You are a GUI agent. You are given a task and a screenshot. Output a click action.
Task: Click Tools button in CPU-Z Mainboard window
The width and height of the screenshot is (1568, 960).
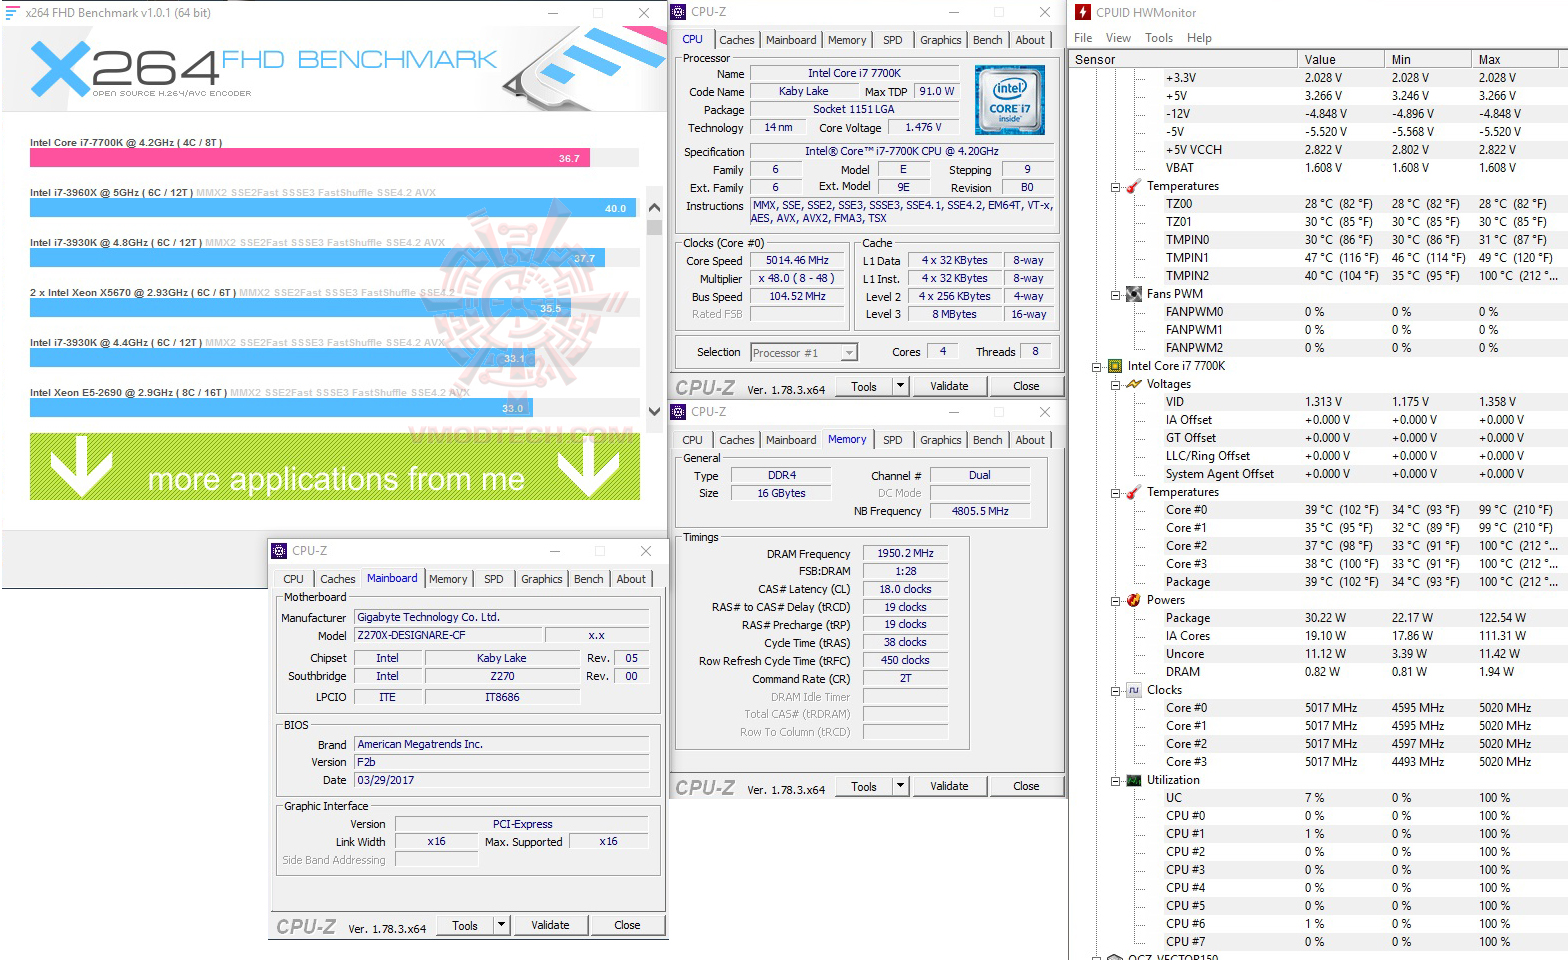(x=465, y=925)
